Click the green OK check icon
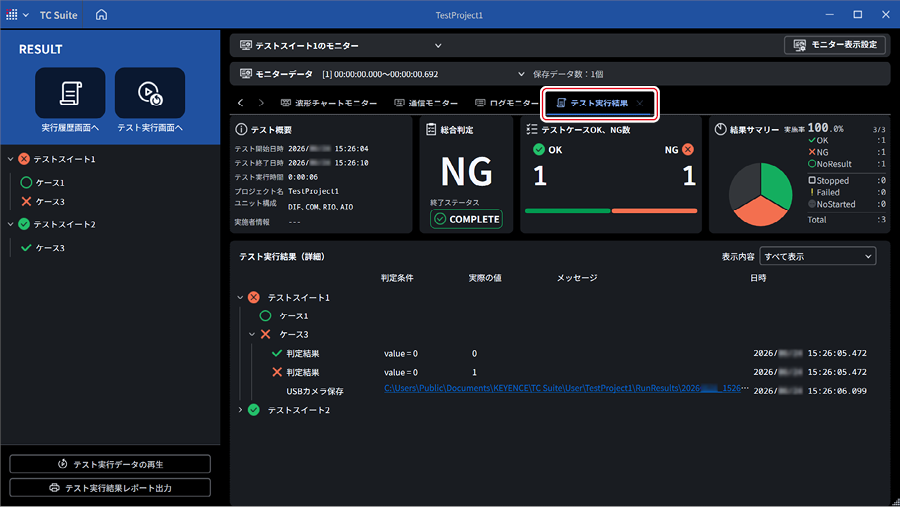 538,149
